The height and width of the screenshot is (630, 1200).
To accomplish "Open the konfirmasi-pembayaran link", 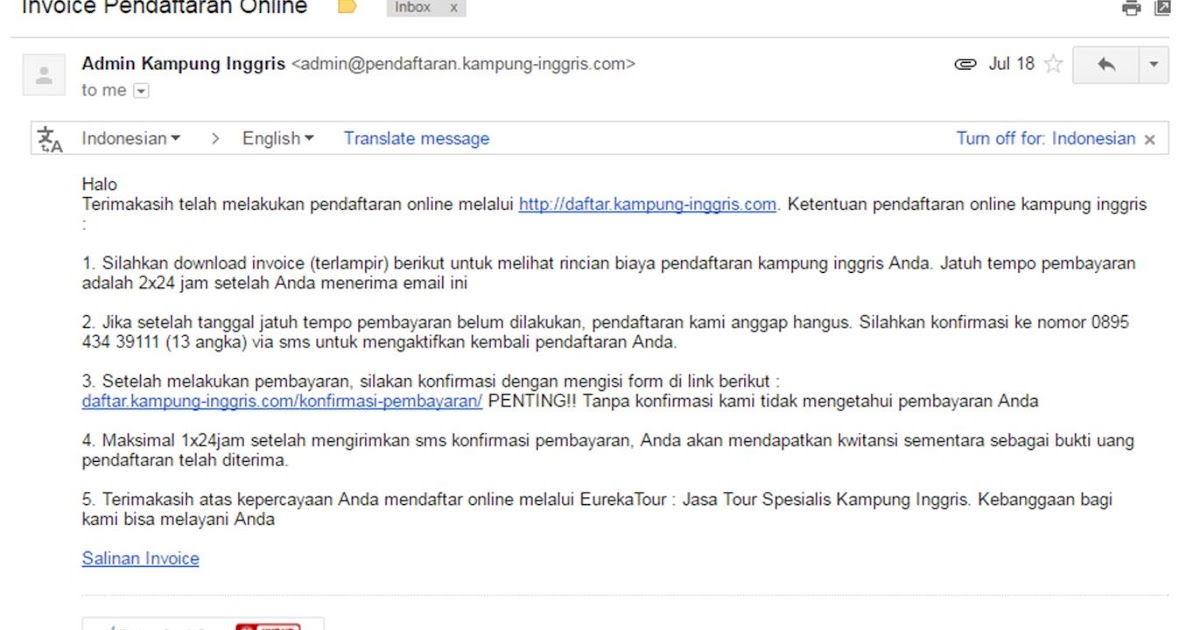I will (x=282, y=401).
